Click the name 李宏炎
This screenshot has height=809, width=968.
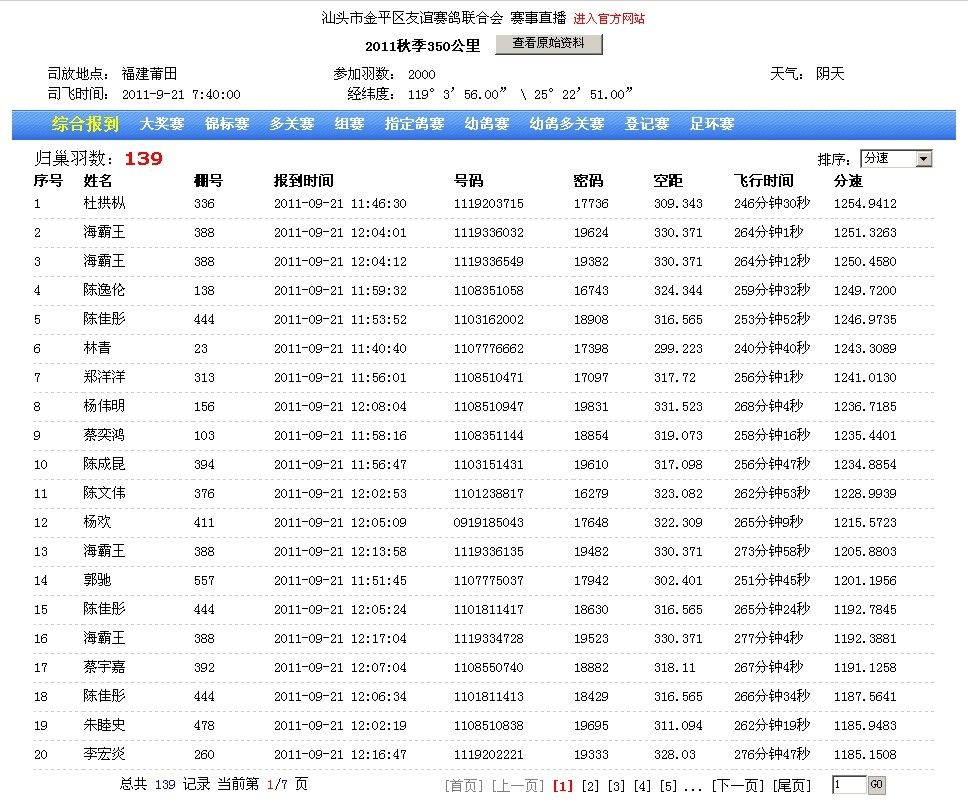coord(104,755)
